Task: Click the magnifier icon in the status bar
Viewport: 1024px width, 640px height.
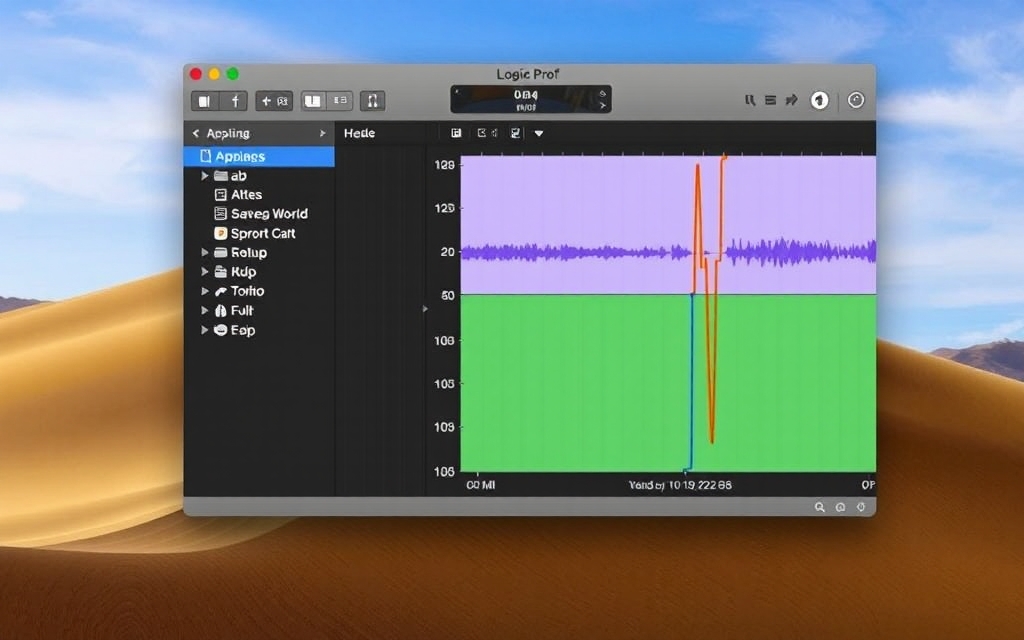Action: 820,507
